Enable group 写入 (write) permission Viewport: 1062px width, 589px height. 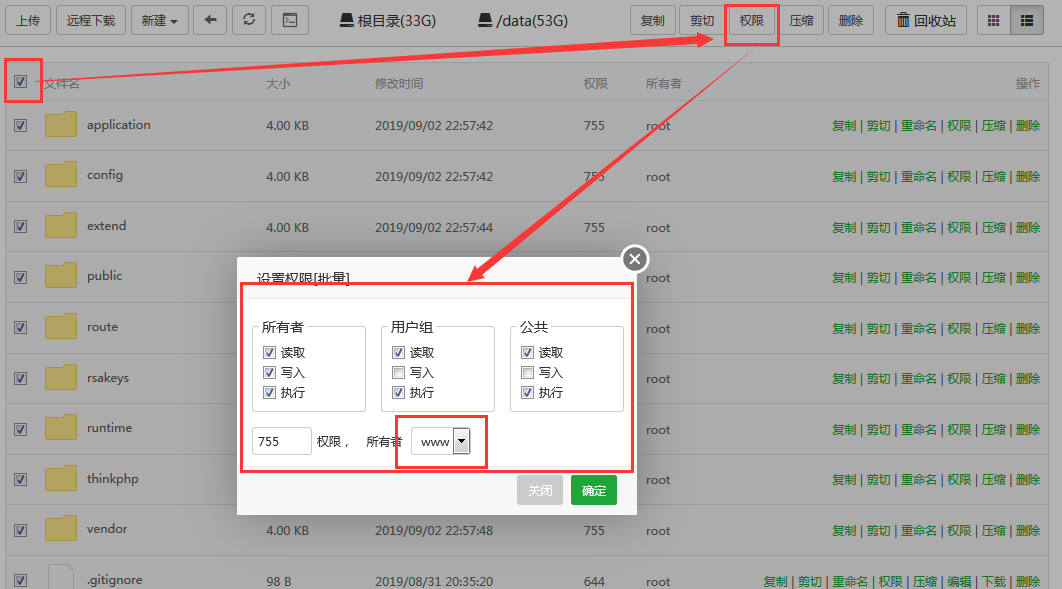pyautogui.click(x=398, y=372)
